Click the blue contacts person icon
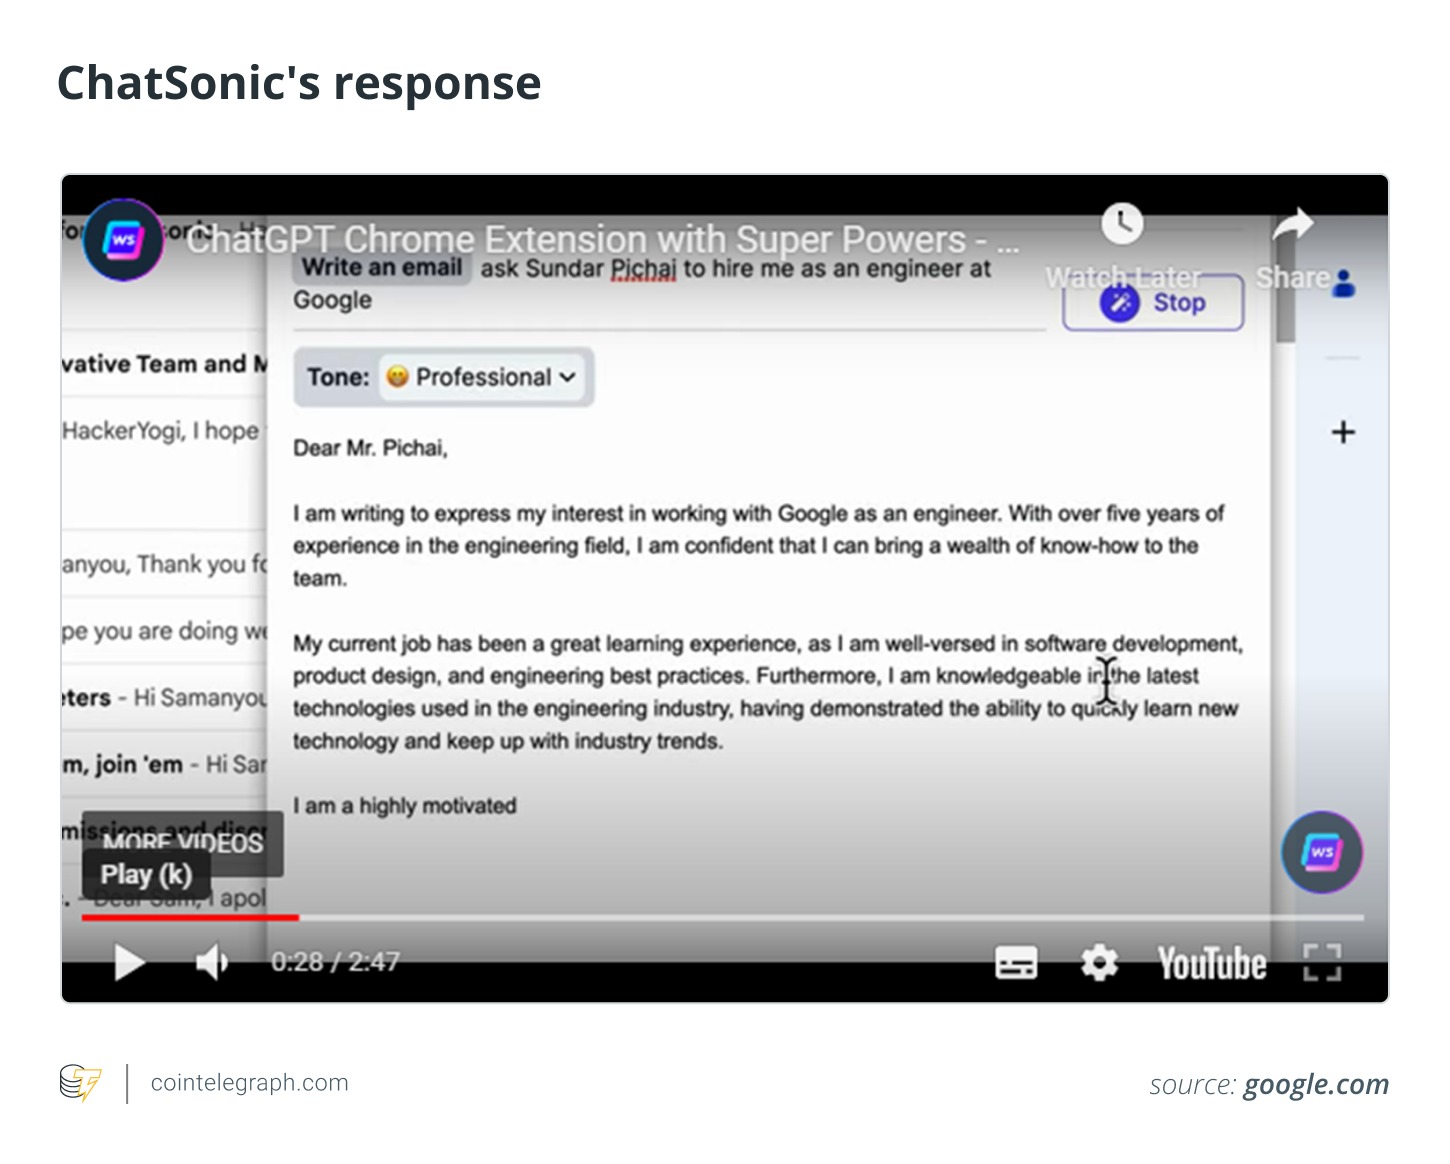1450x1164 pixels. coord(1345,283)
